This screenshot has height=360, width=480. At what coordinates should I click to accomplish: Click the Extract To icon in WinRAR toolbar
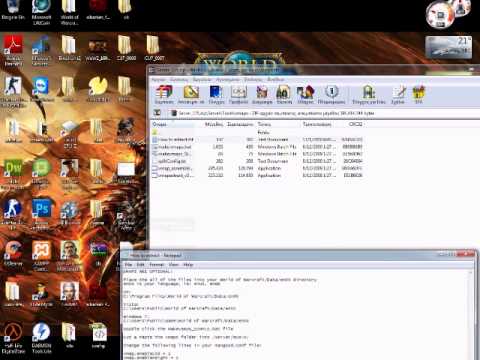(191, 95)
